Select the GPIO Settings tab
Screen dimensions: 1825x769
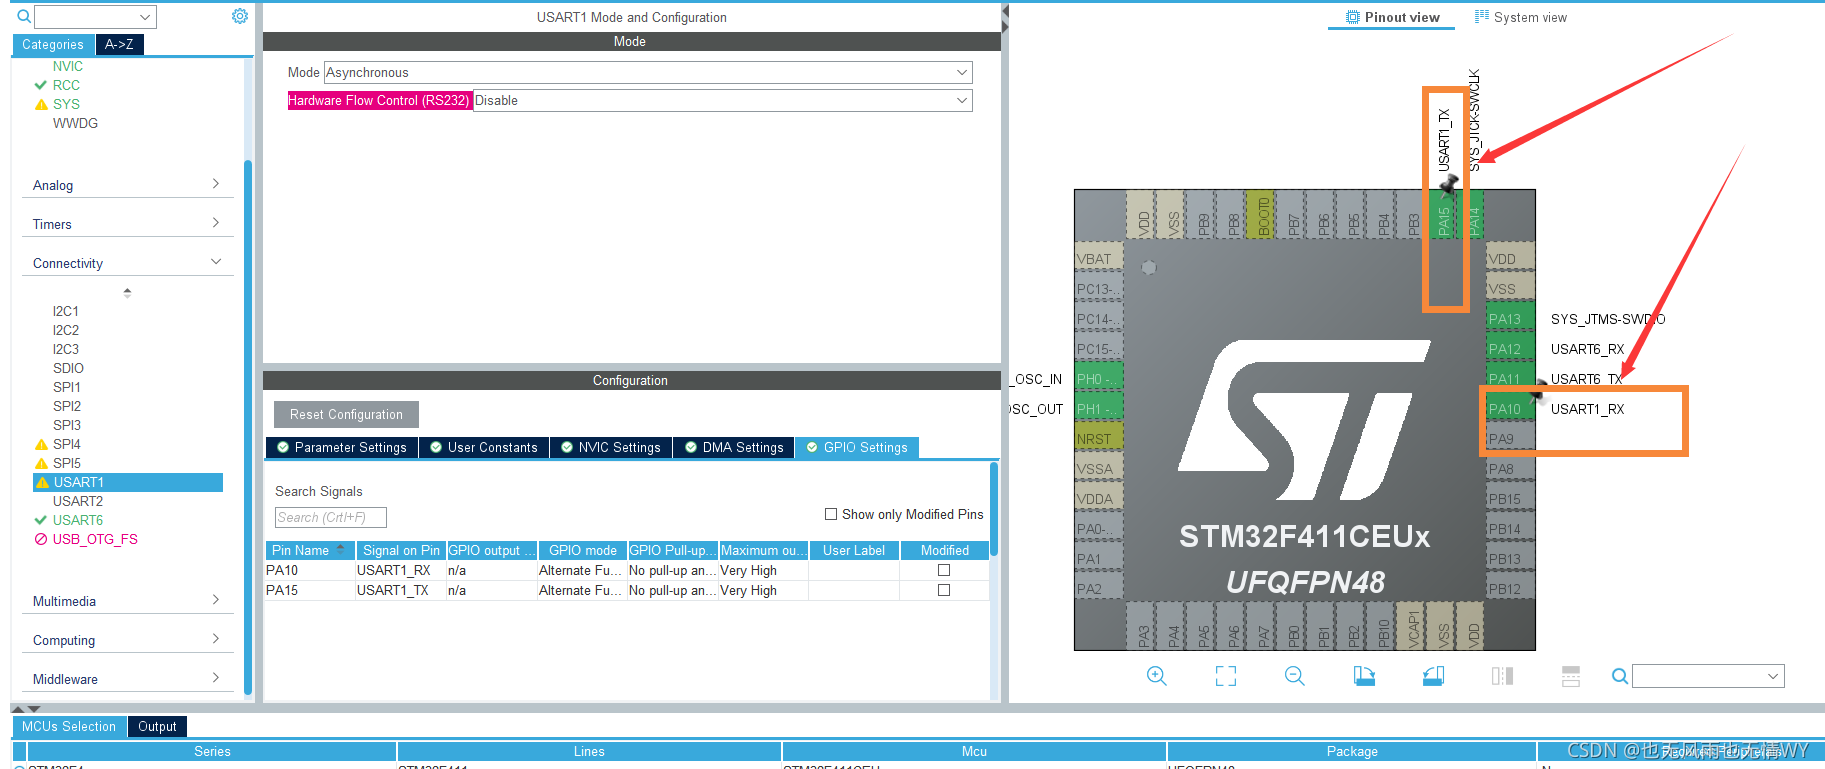pos(857,447)
